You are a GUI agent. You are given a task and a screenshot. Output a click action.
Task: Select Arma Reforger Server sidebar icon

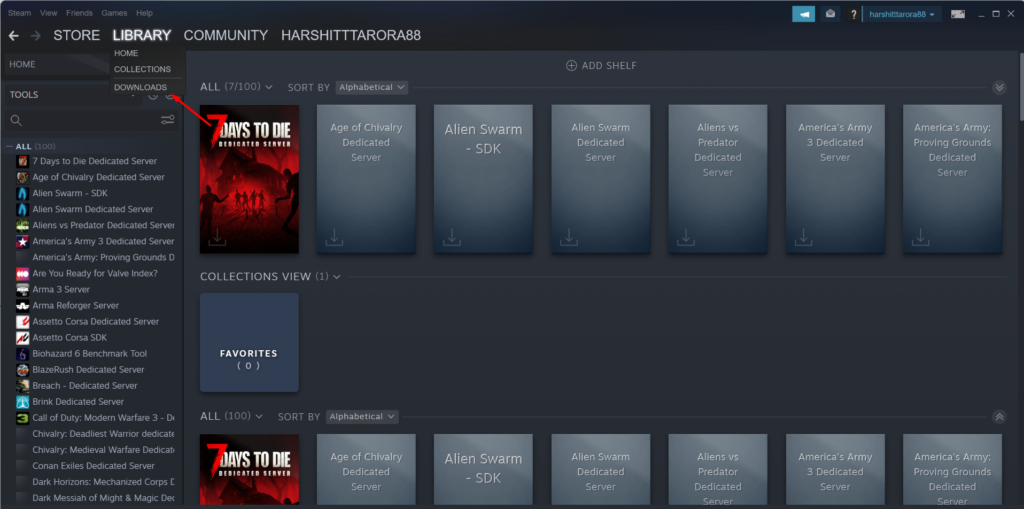pos(23,305)
